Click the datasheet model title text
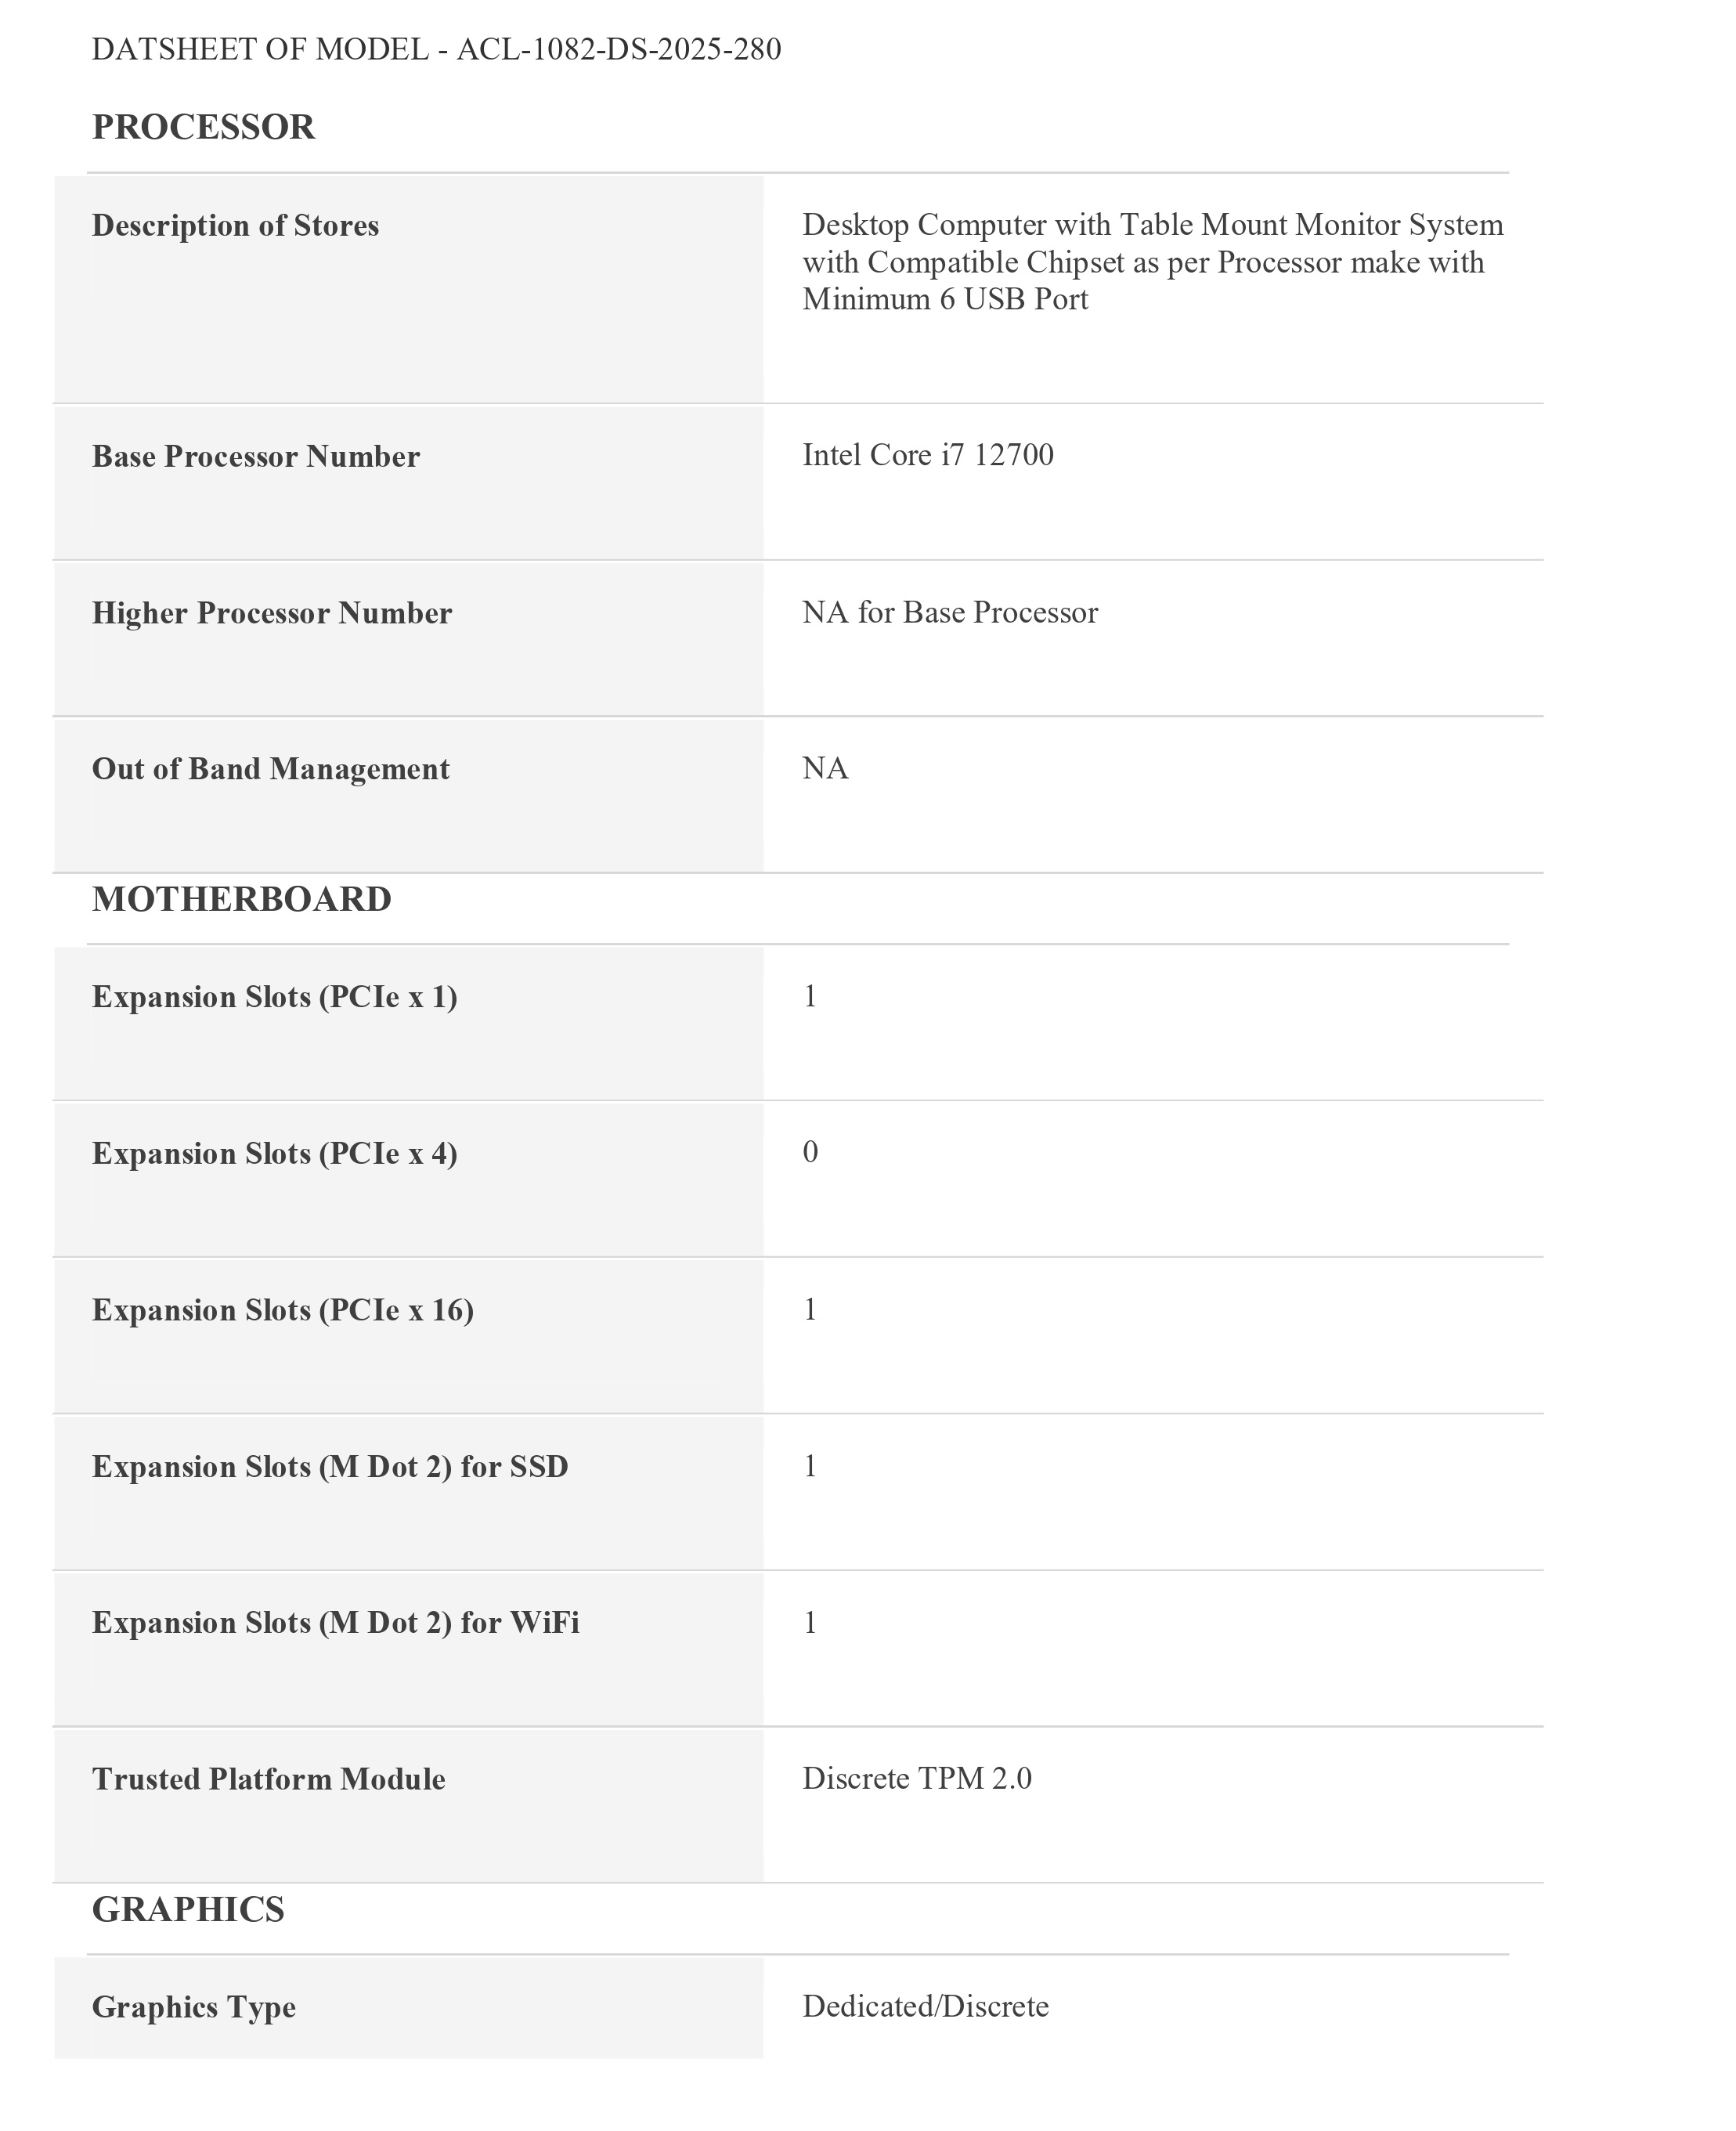 436,49
